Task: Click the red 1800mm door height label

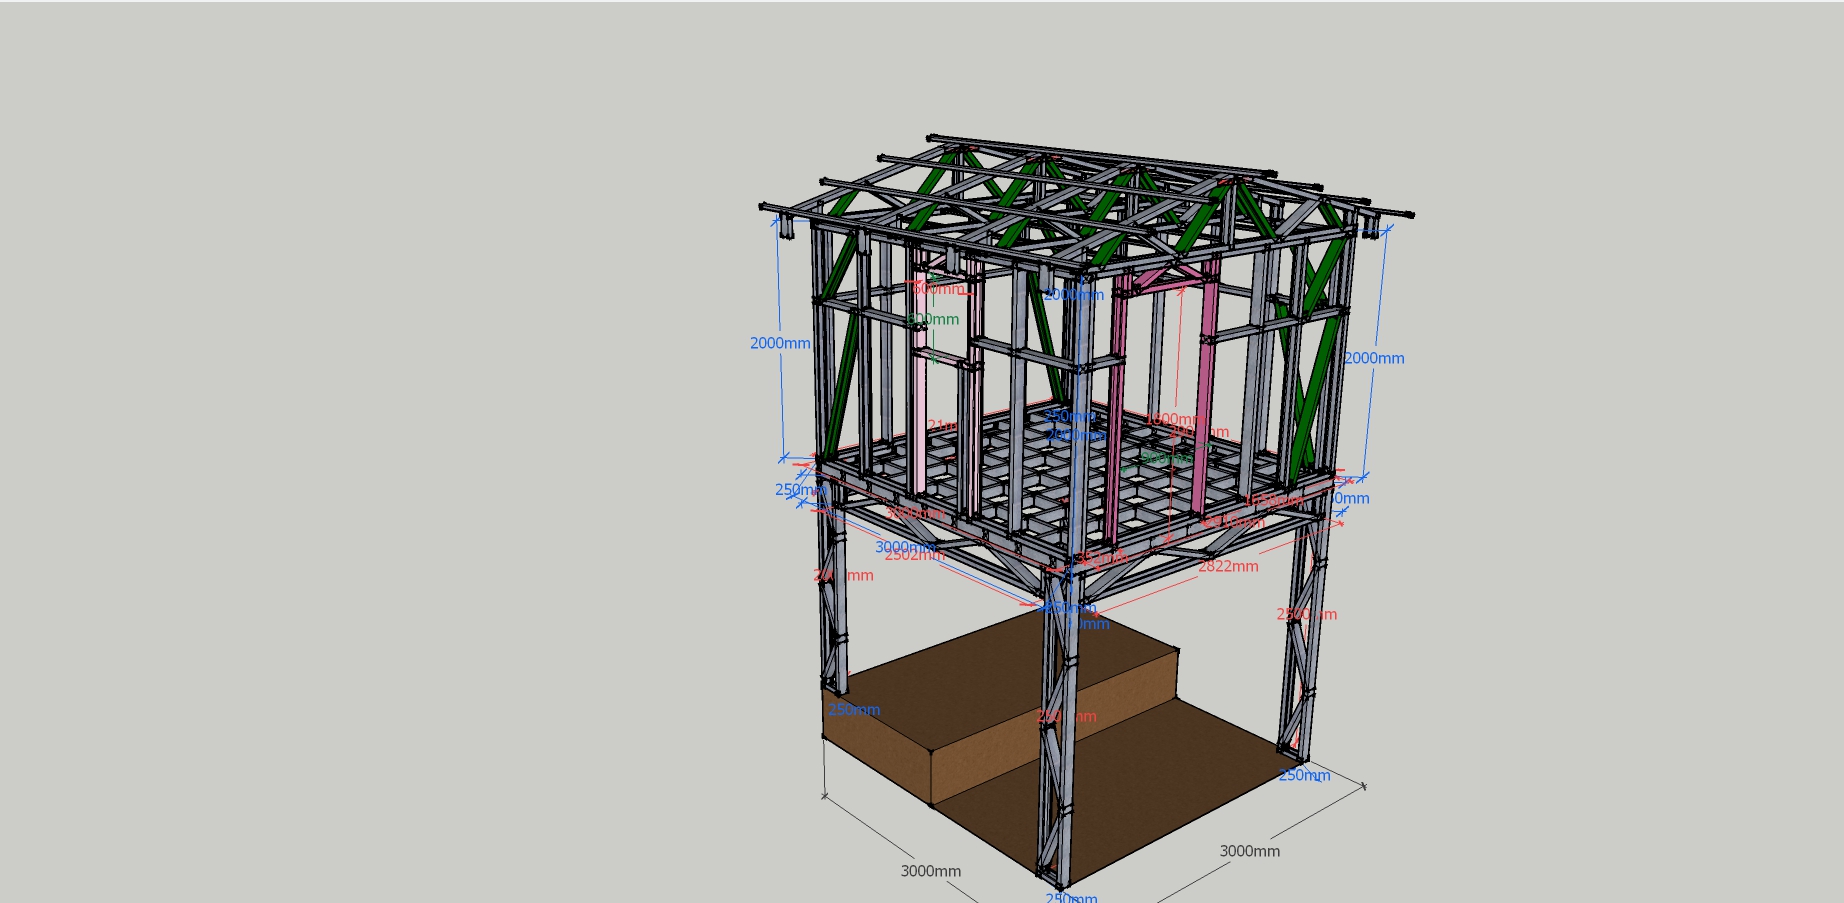Action: tap(1175, 419)
